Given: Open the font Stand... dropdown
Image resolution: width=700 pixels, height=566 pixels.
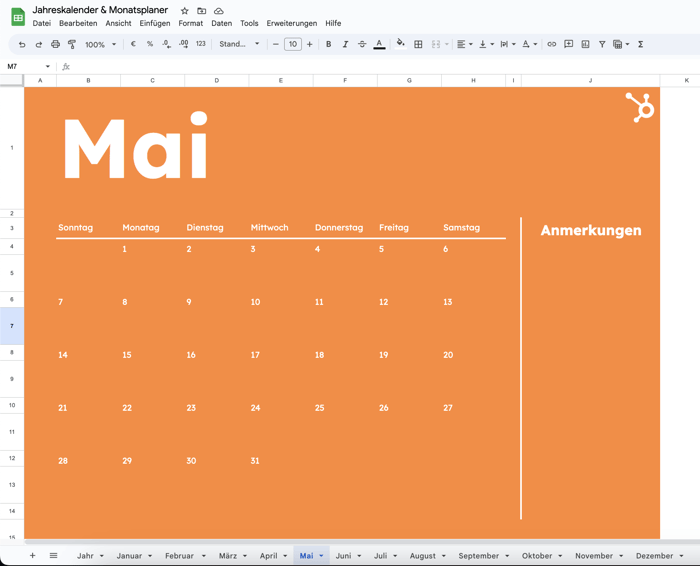Looking at the screenshot, I should [x=239, y=44].
